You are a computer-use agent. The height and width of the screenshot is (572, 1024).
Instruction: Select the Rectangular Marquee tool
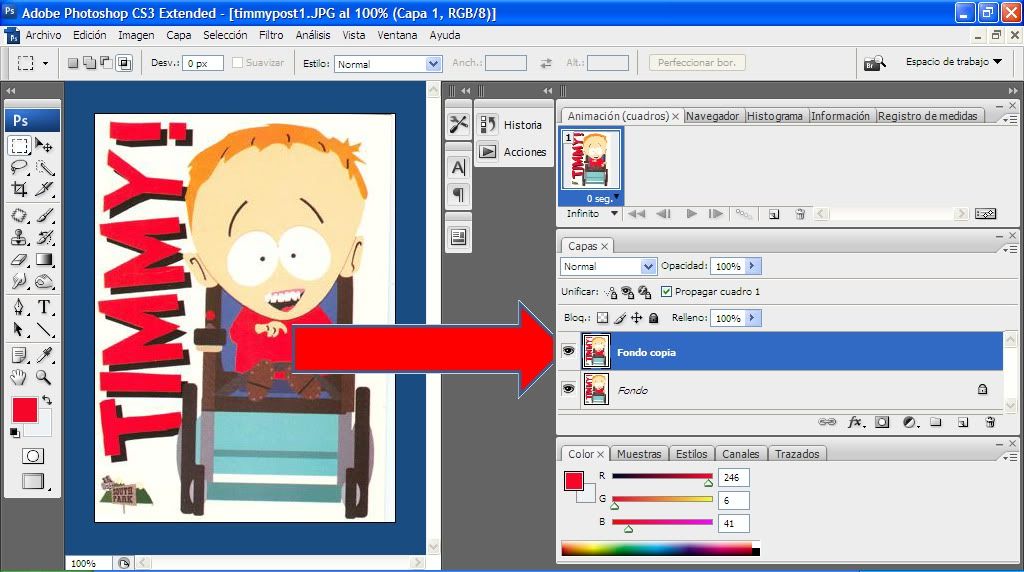pos(20,145)
